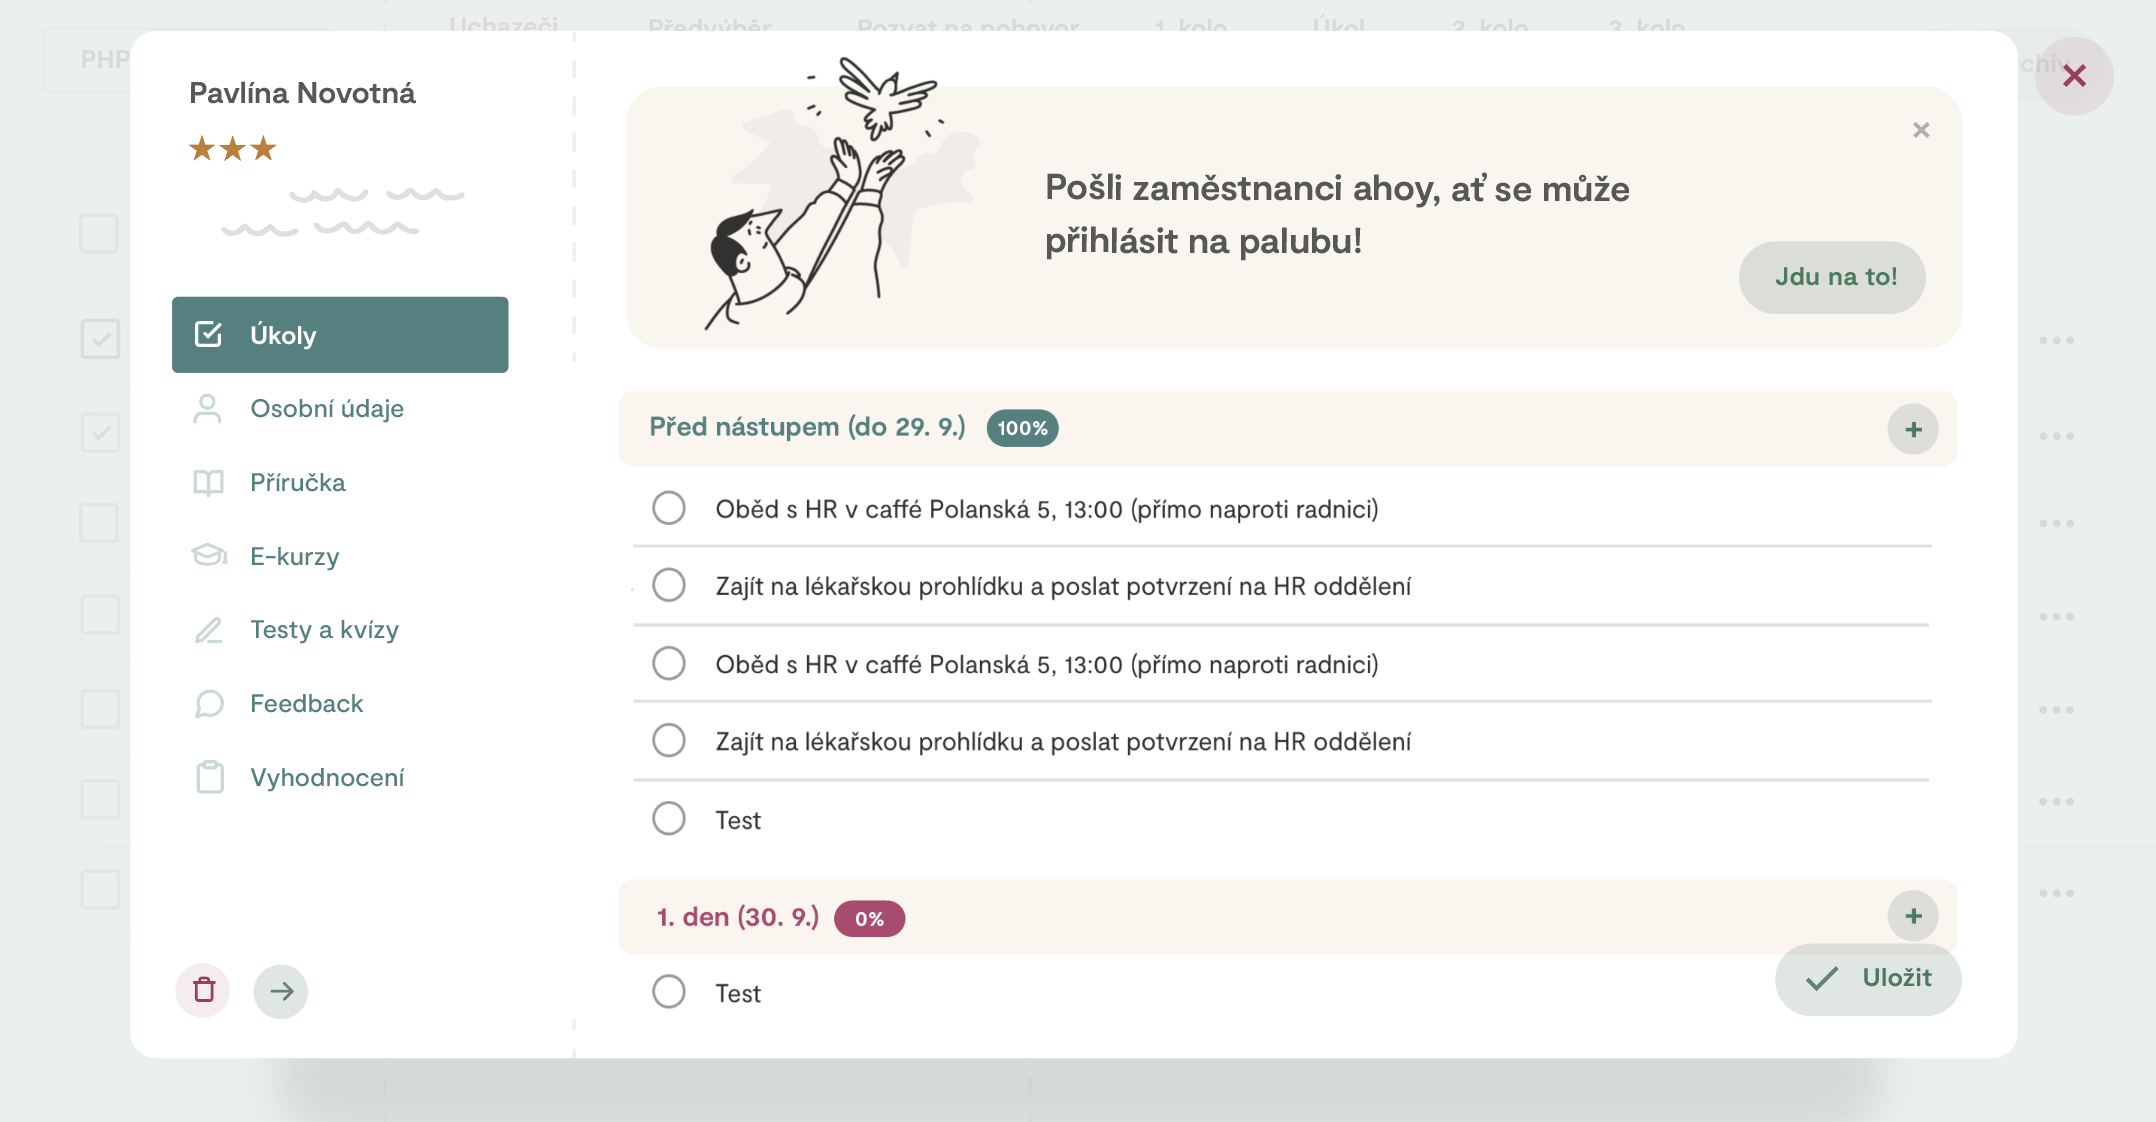
Task: Collapse the 1. den (30. 9.) section header
Action: [x=737, y=917]
